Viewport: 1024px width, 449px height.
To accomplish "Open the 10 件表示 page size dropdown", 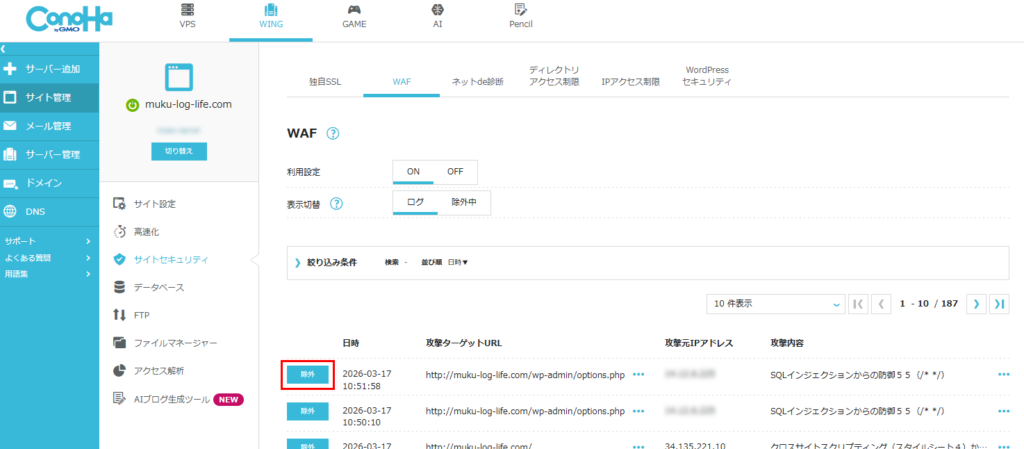I will pyautogui.click(x=775, y=303).
